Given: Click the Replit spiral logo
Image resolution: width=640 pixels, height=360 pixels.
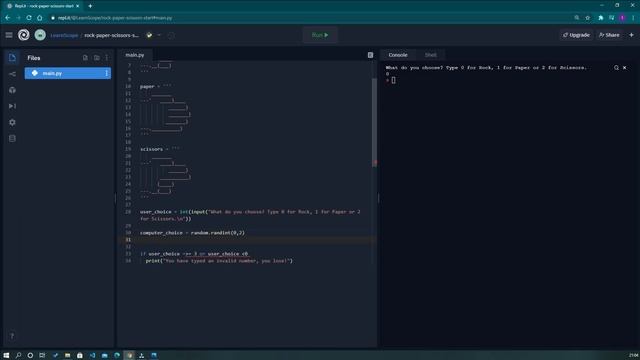Looking at the screenshot, I should [x=24, y=35].
